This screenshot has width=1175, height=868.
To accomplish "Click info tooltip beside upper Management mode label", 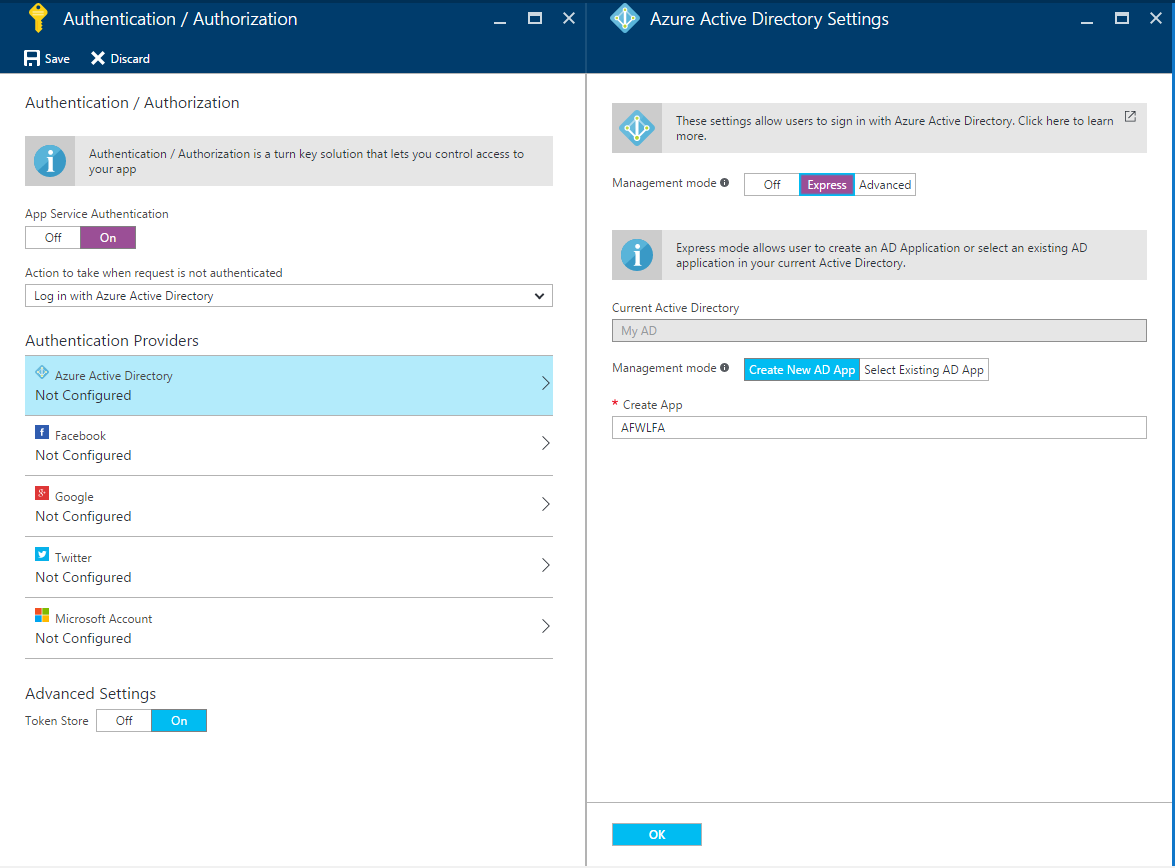I will click(725, 183).
